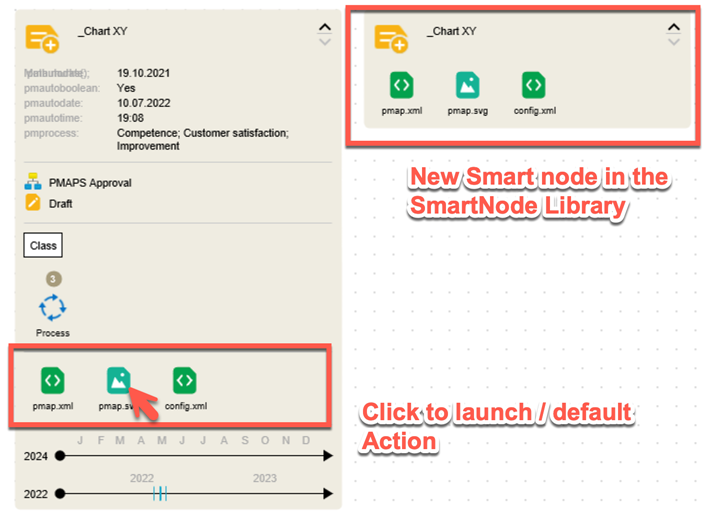This screenshot has height=519, width=714.
Task: Click the circular Process icon
Action: (x=52, y=307)
